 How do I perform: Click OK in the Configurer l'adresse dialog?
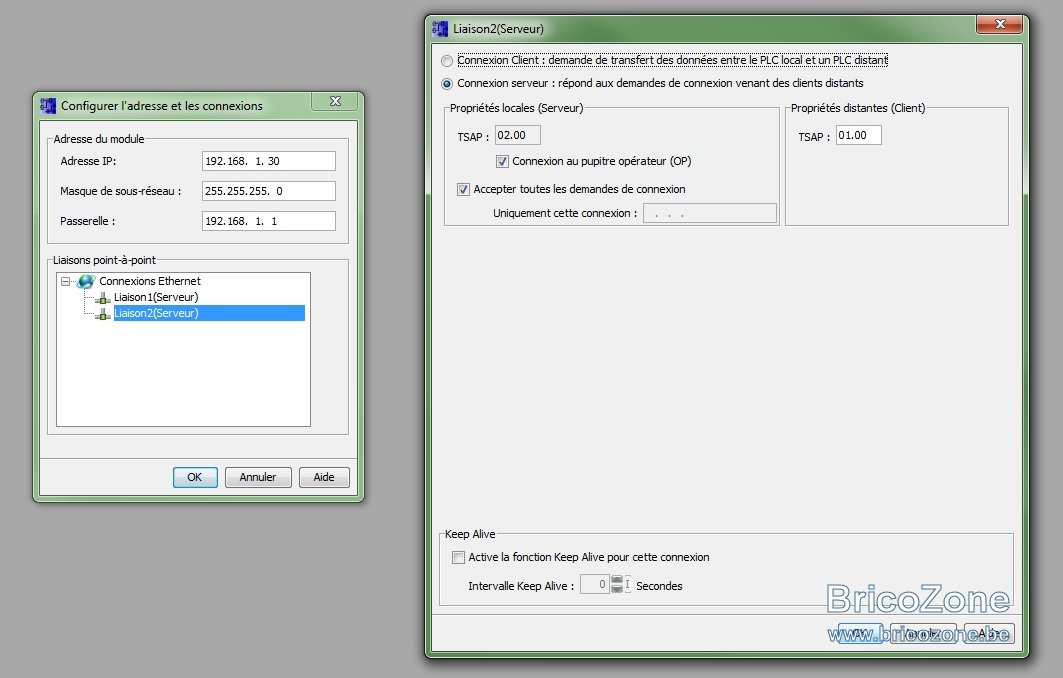pyautogui.click(x=195, y=477)
